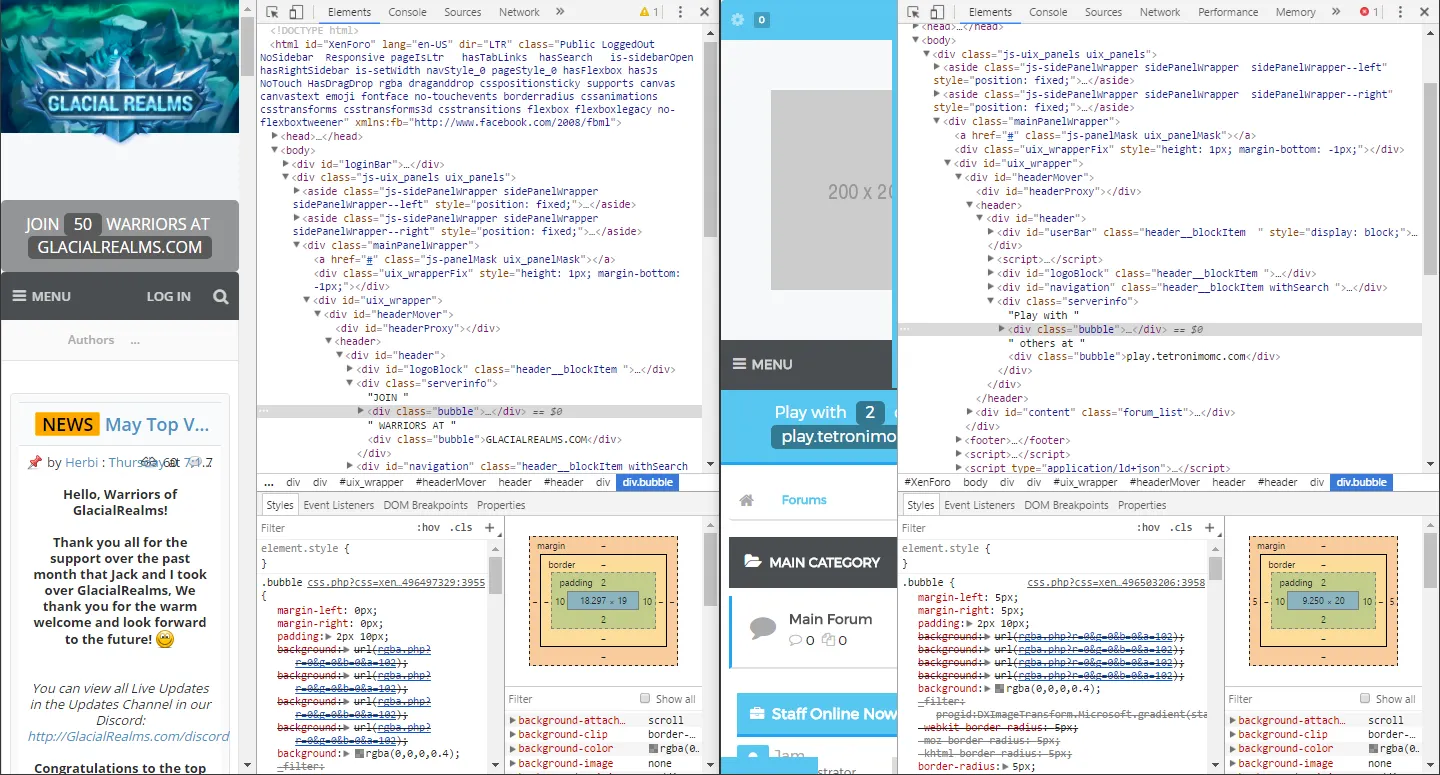The image size is (1440, 775).
Task: Open Properties tab in right DevTools
Action: [x=1142, y=506]
